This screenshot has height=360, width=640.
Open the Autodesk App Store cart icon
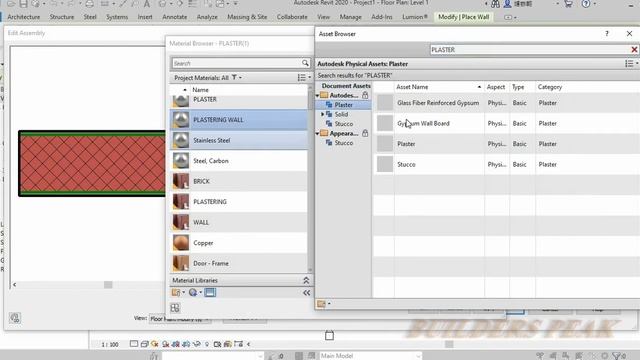pos(568,4)
